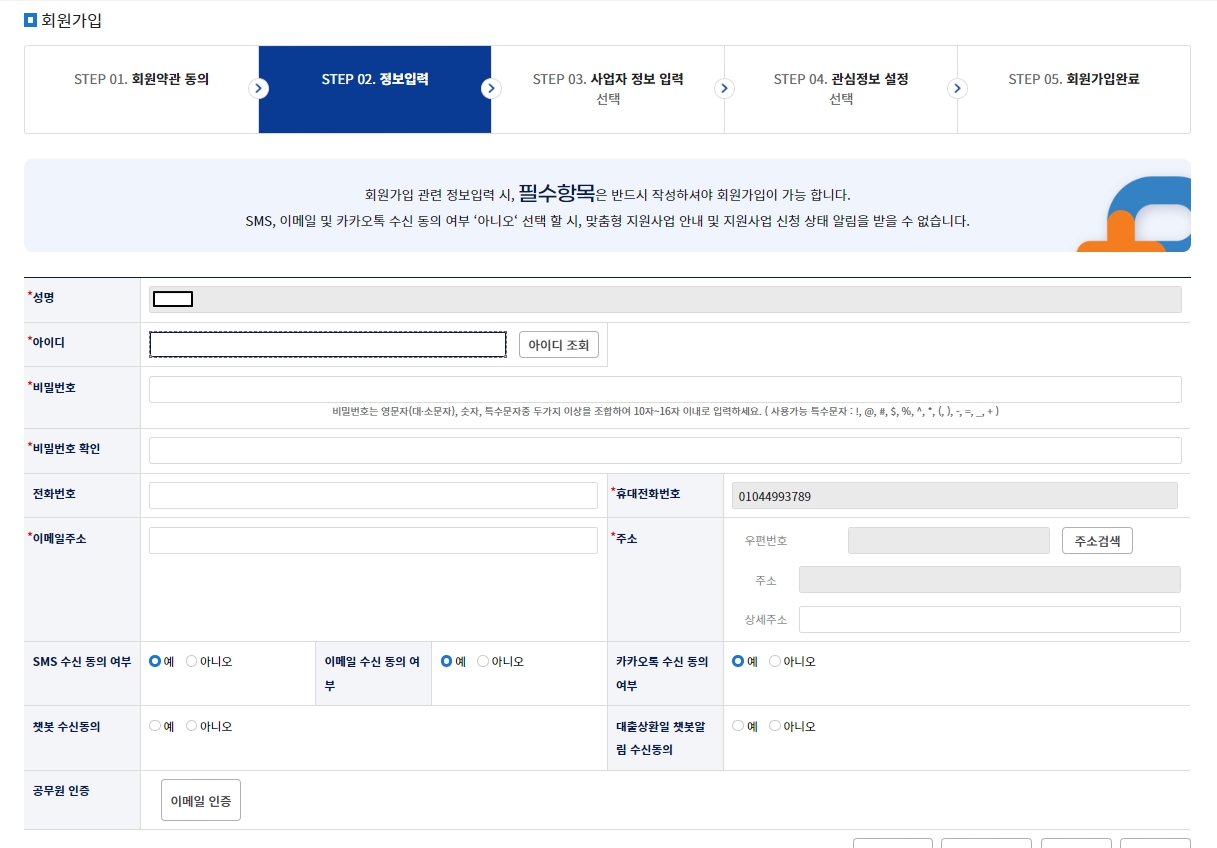Click the blue chevron arrow after STEP 01
The width and height of the screenshot is (1217, 848).
(259, 88)
